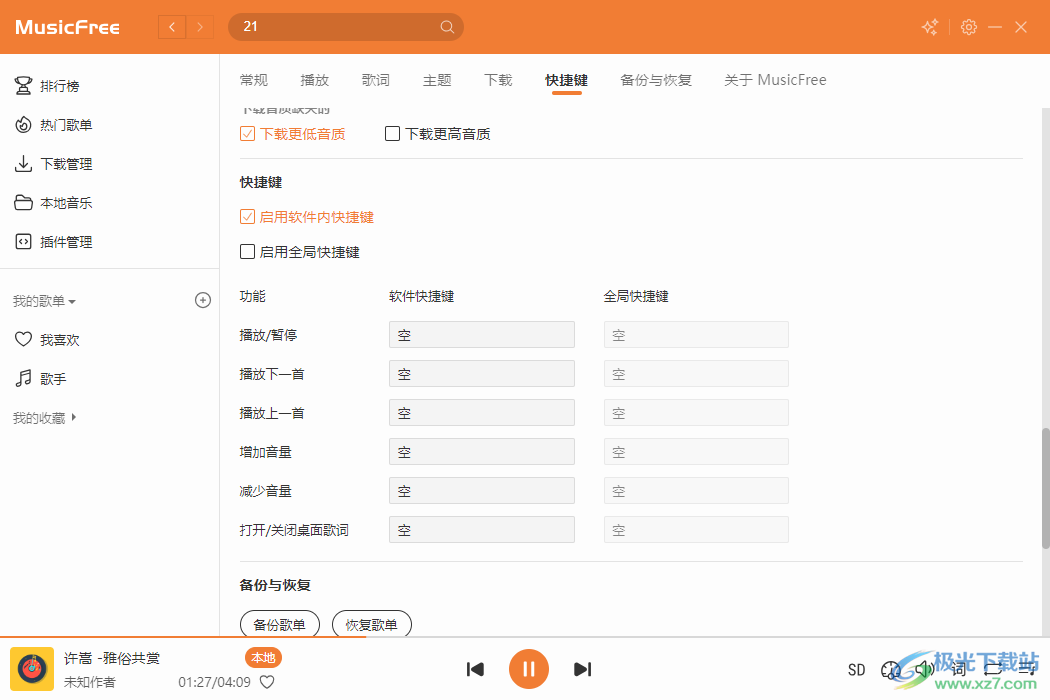Click the MusicFree logo

tap(67, 27)
